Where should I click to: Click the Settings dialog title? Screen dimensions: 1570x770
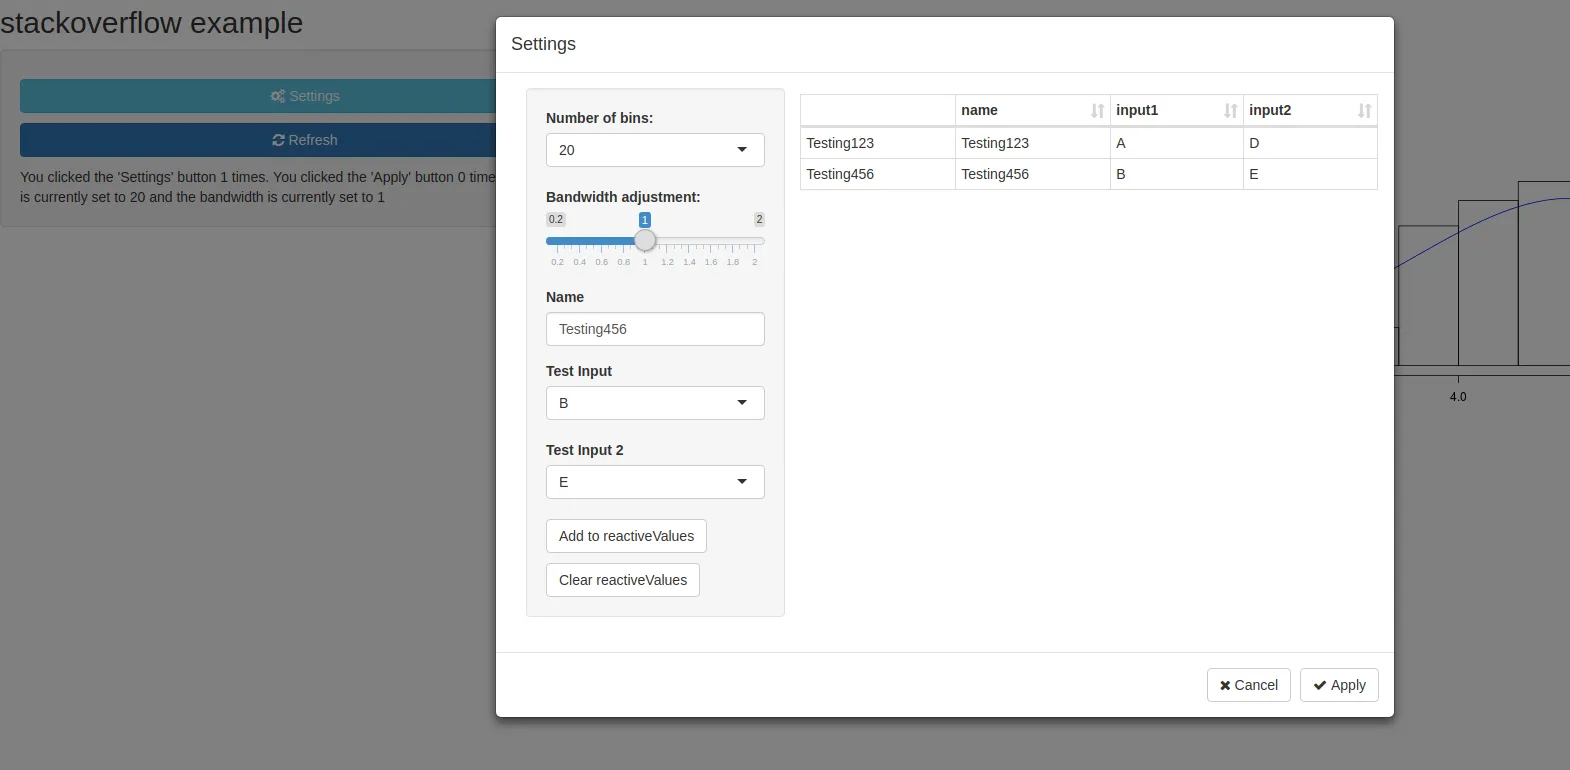543,44
